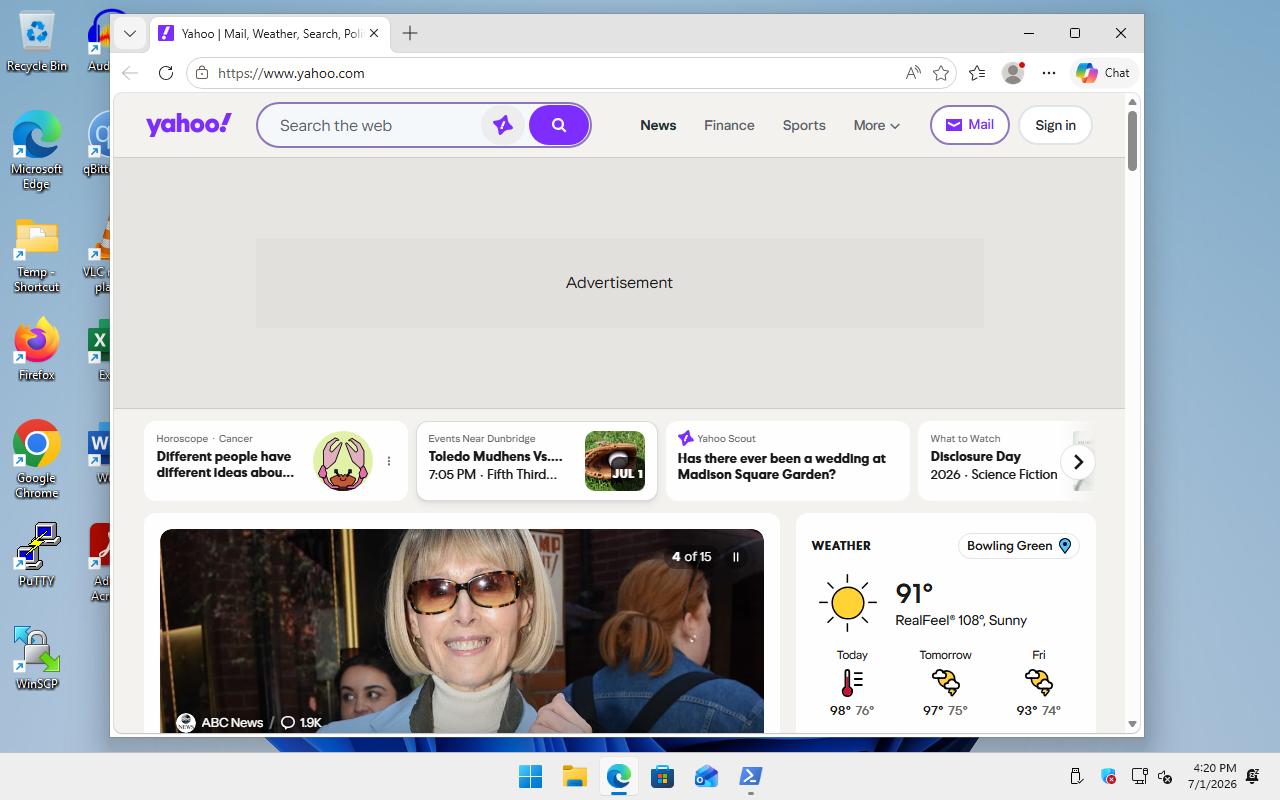This screenshot has height=800, width=1280.
Task: Go to the Sports section
Action: coord(804,125)
